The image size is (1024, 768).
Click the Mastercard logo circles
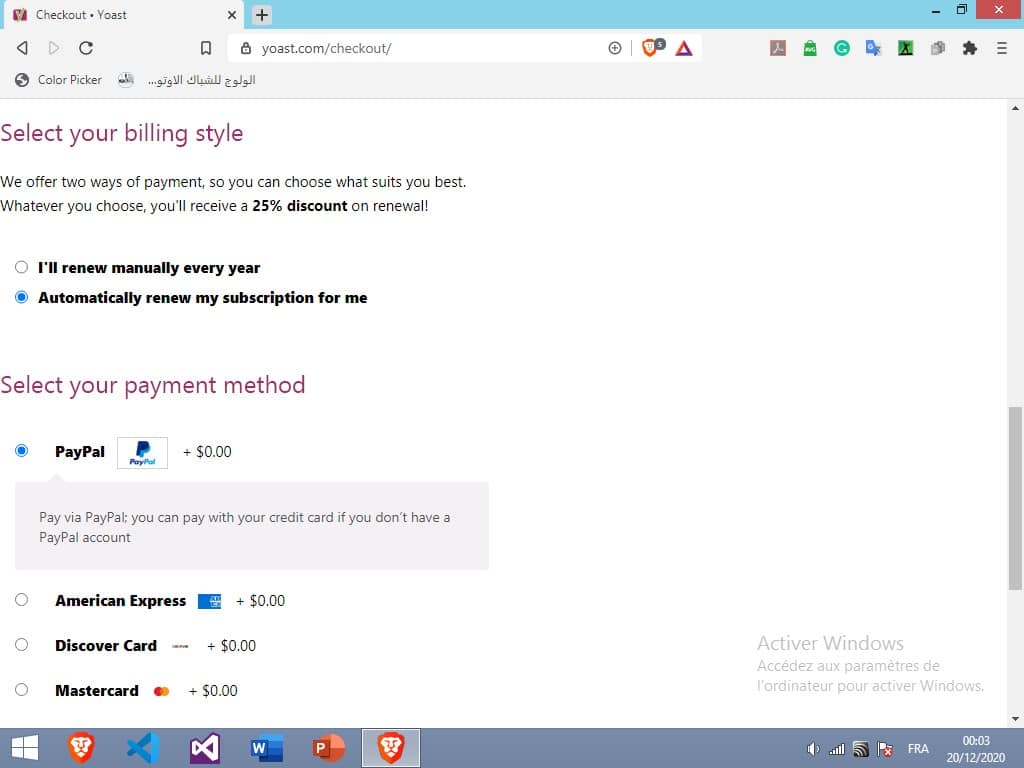tap(161, 691)
